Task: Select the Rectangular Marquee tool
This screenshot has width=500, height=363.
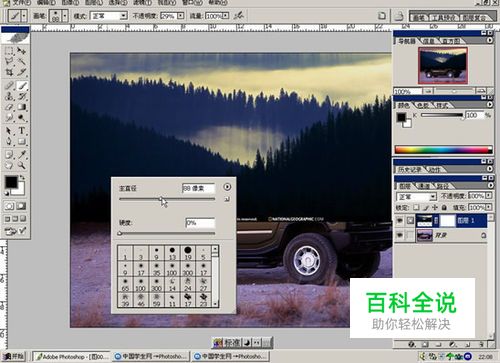Action: [9, 51]
